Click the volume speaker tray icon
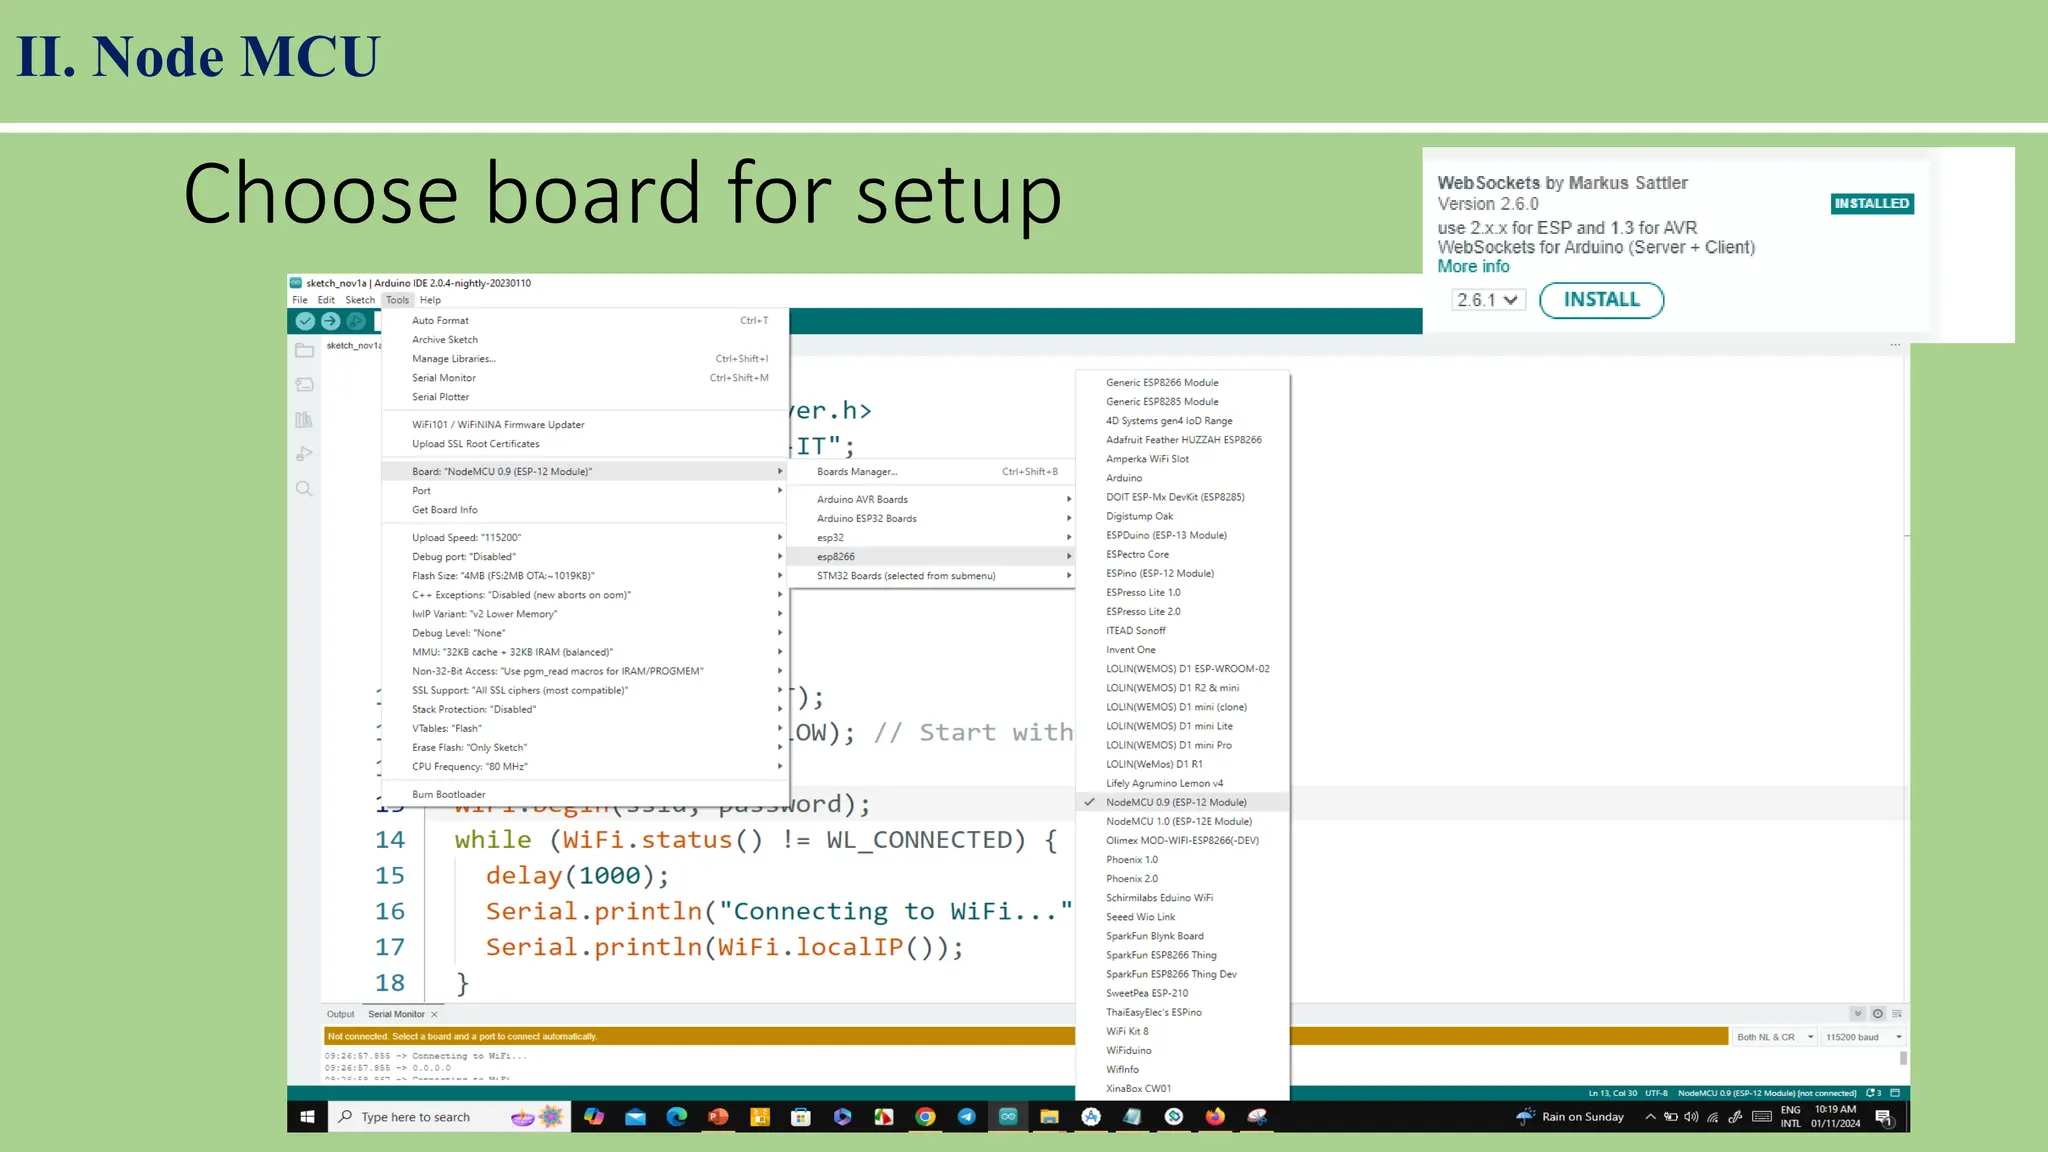This screenshot has height=1152, width=2048. 1691,1117
